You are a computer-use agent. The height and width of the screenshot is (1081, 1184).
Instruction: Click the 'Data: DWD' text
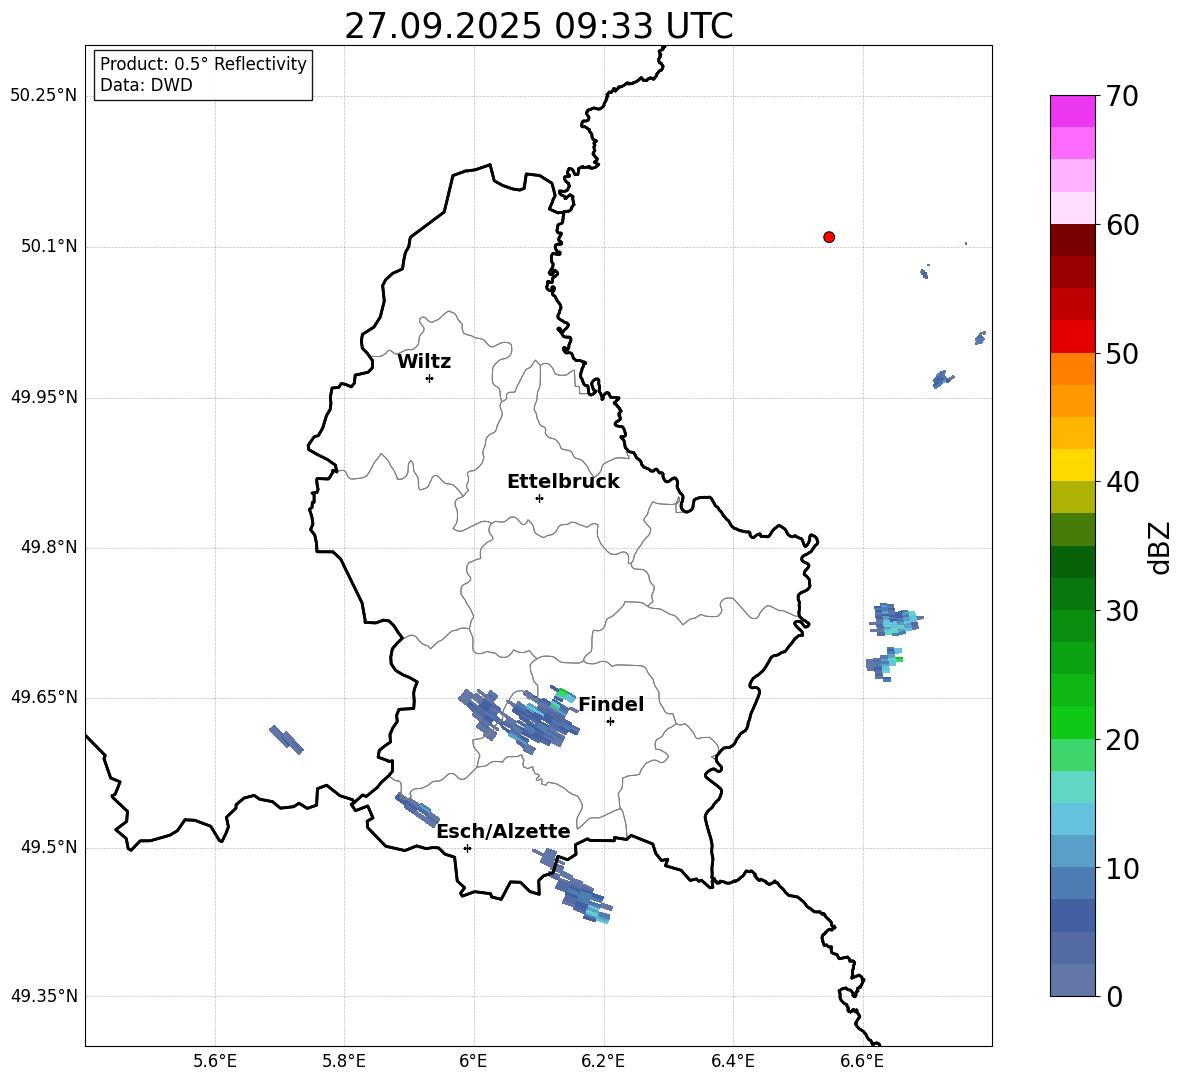pos(146,85)
